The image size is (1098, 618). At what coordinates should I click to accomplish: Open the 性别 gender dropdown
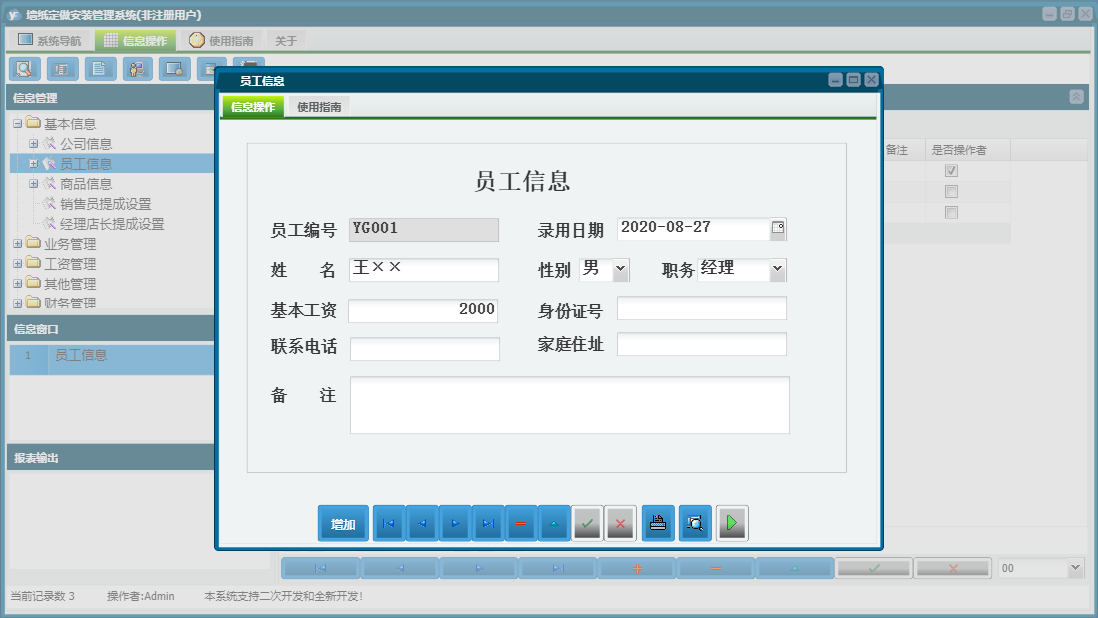[620, 270]
